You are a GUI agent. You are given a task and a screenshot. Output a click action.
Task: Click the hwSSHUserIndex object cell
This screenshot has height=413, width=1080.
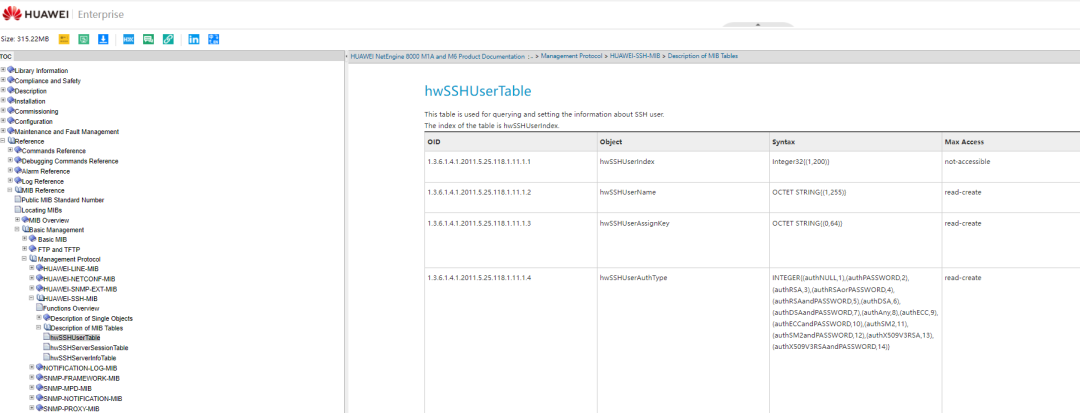[683, 167]
